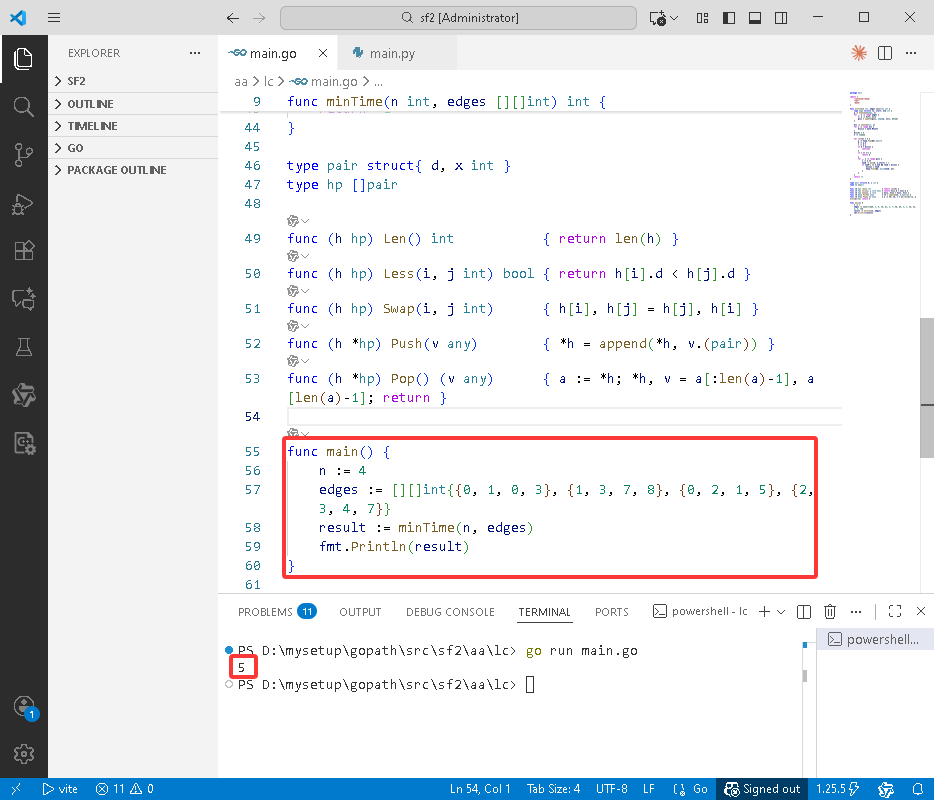934x800 pixels.
Task: Close the bottom panel
Action: (921, 611)
